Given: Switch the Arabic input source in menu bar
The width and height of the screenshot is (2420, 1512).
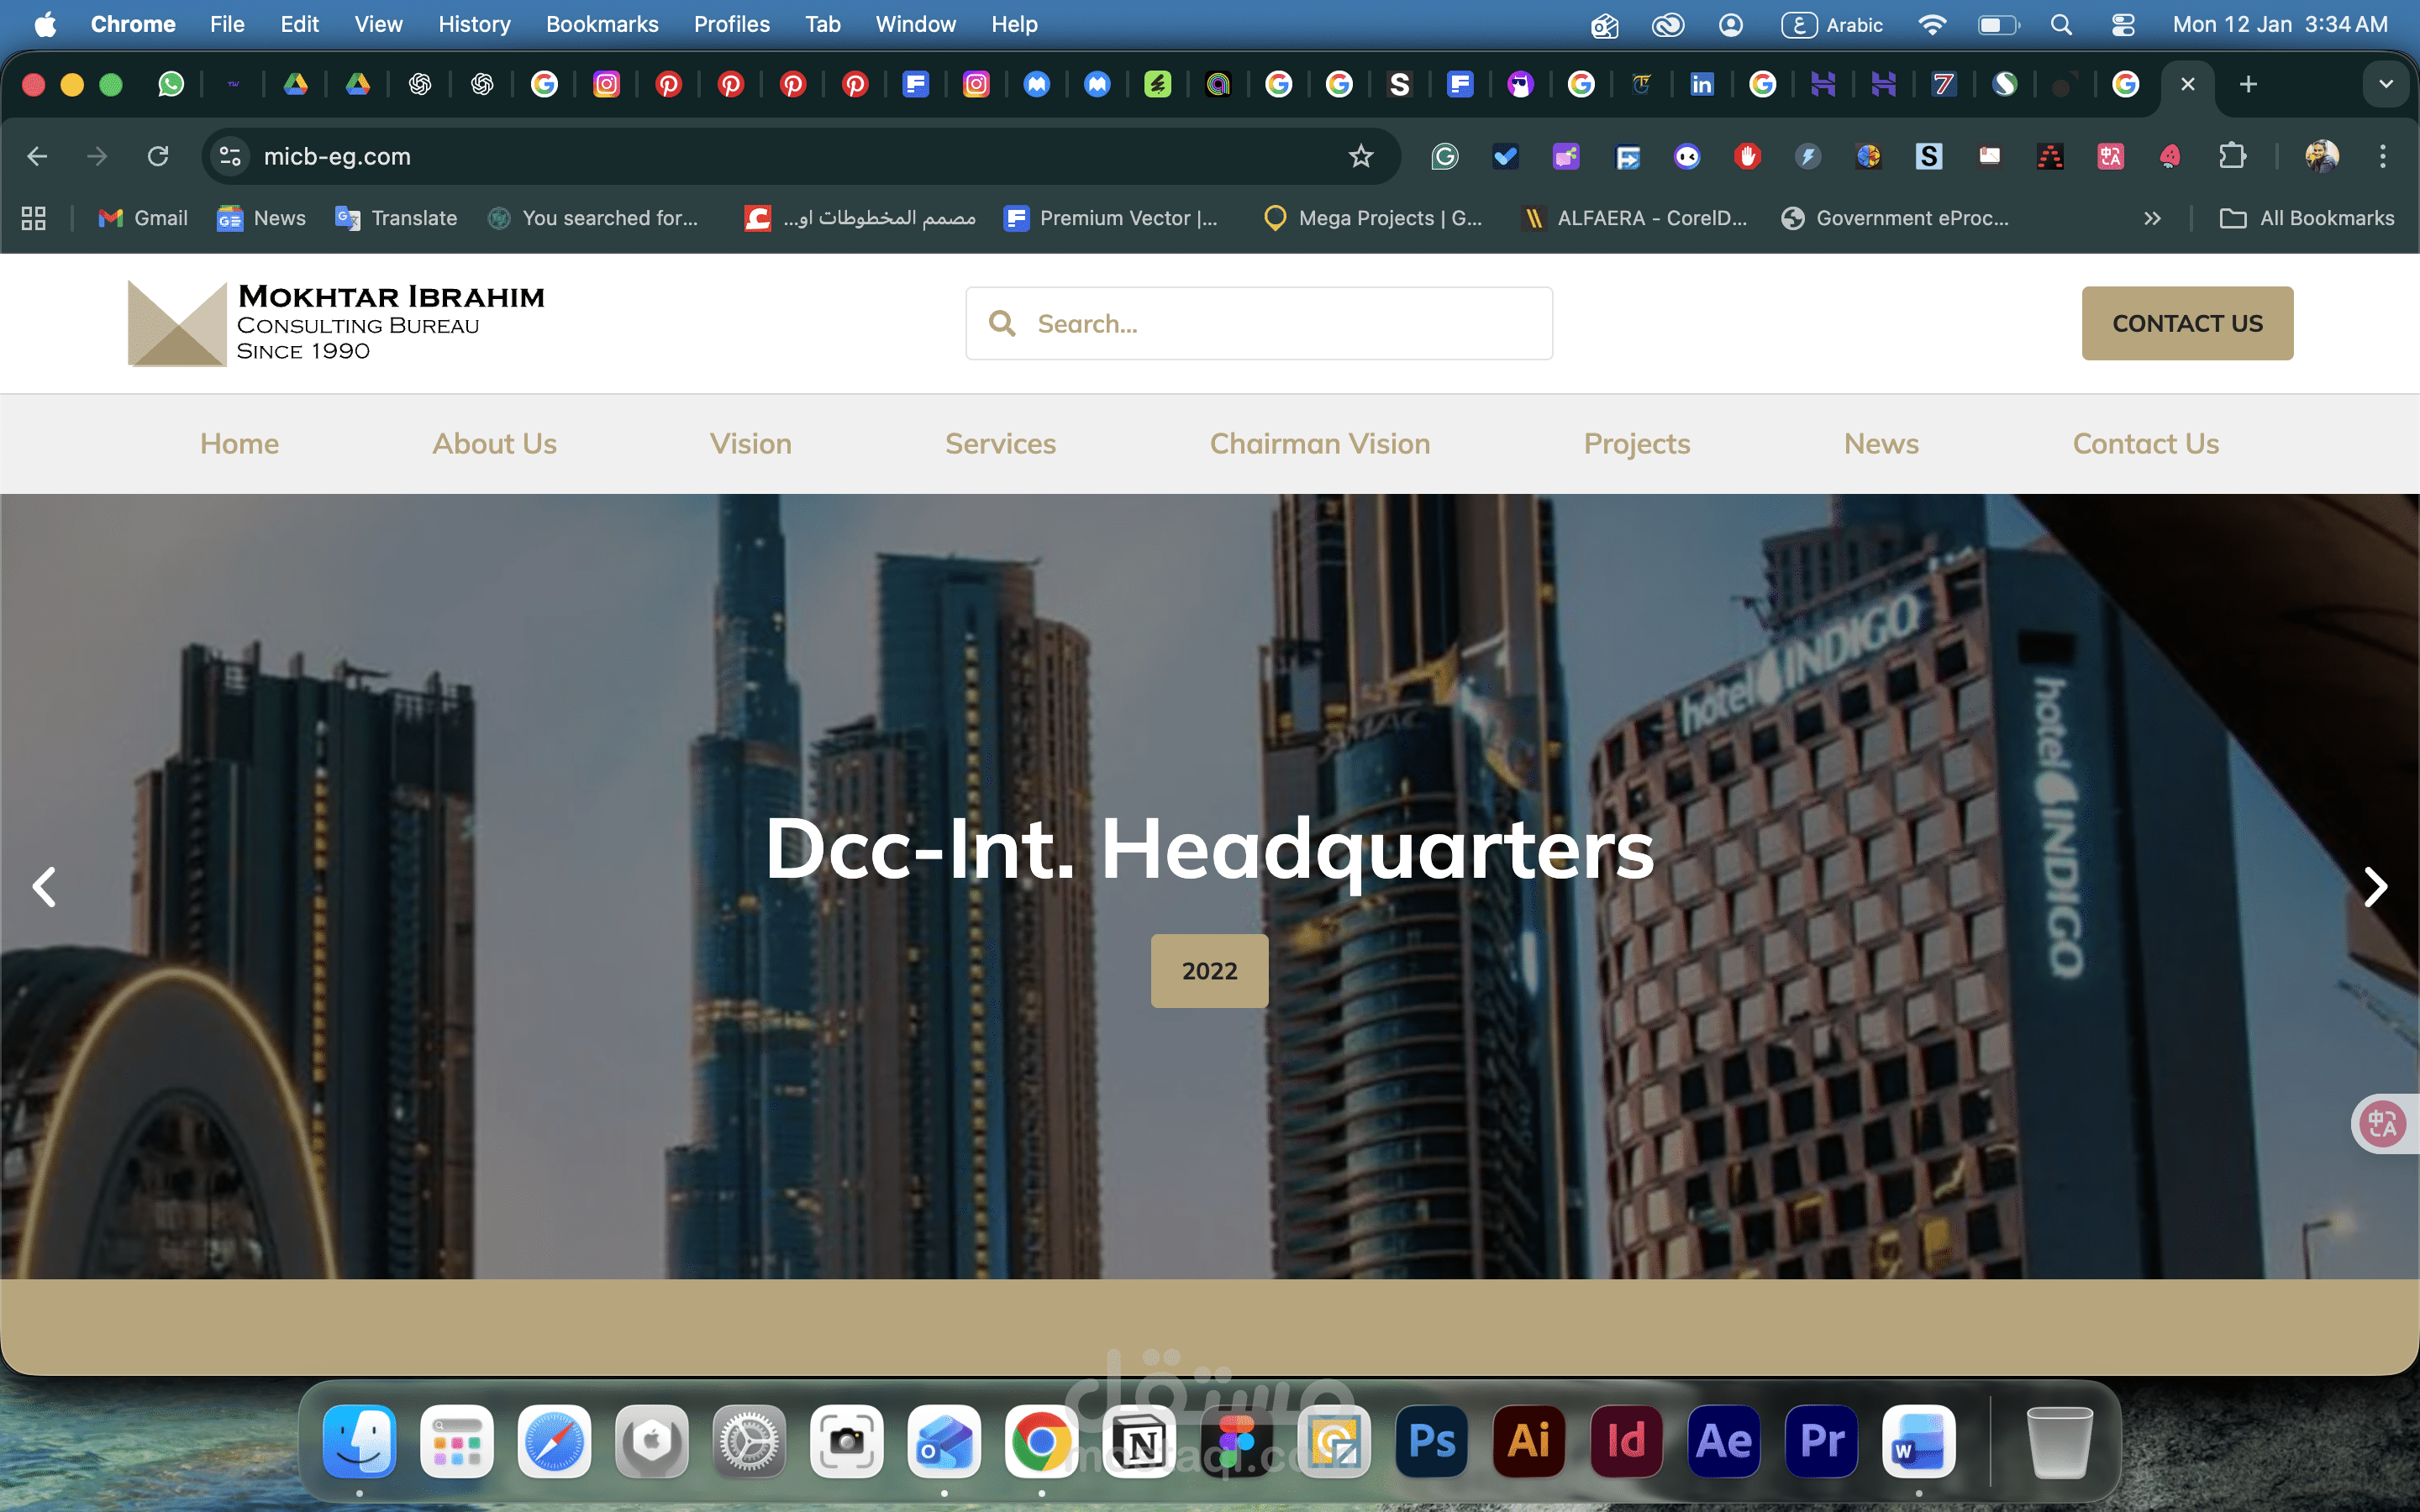Looking at the screenshot, I should [1832, 24].
